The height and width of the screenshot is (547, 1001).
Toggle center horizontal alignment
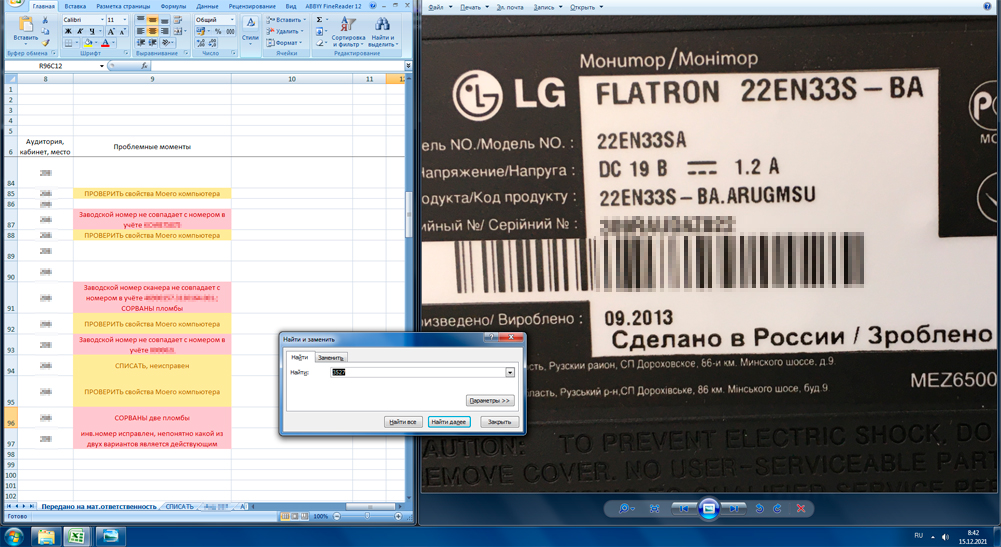152,31
